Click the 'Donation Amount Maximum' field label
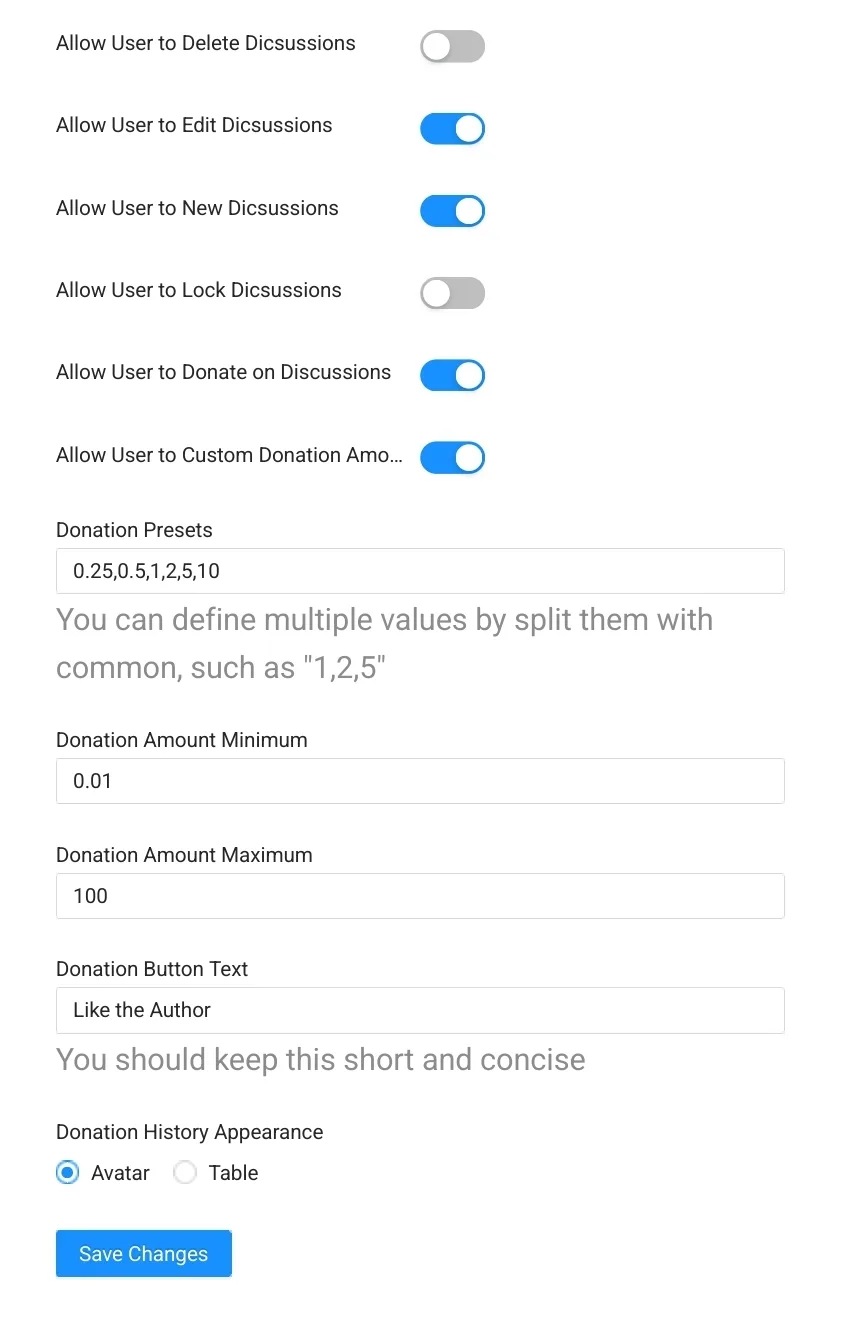This screenshot has height=1317, width=842. tap(184, 855)
